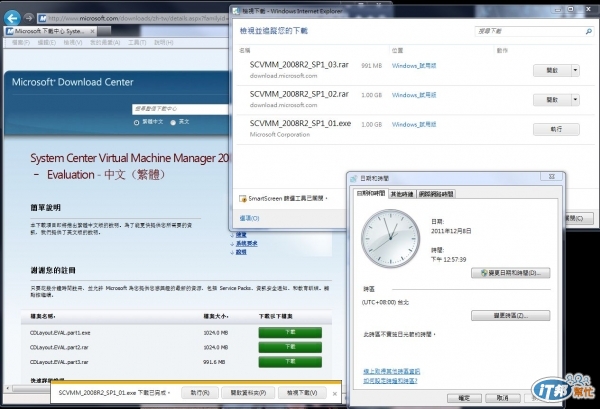The width and height of the screenshot is (600, 409).
Task: Select the Microsoft 下載中心 browser tab
Action: (x=51, y=31)
